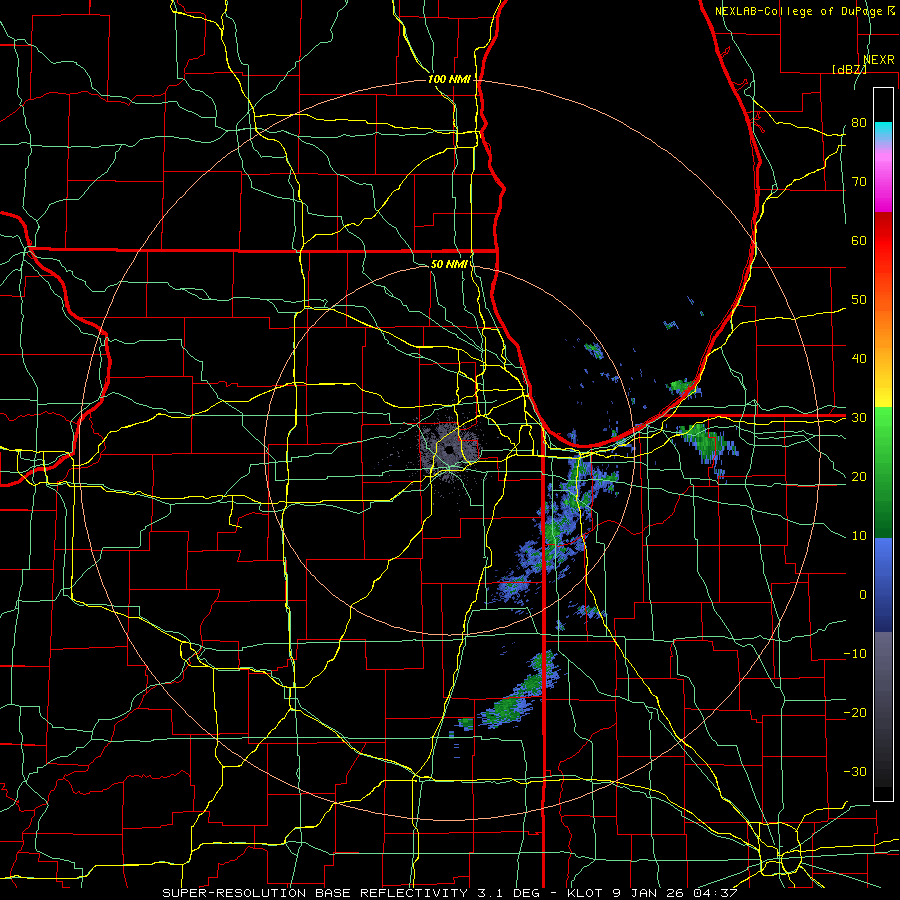Click the 50 NMI range ring label
900x900 pixels.
(x=448, y=264)
